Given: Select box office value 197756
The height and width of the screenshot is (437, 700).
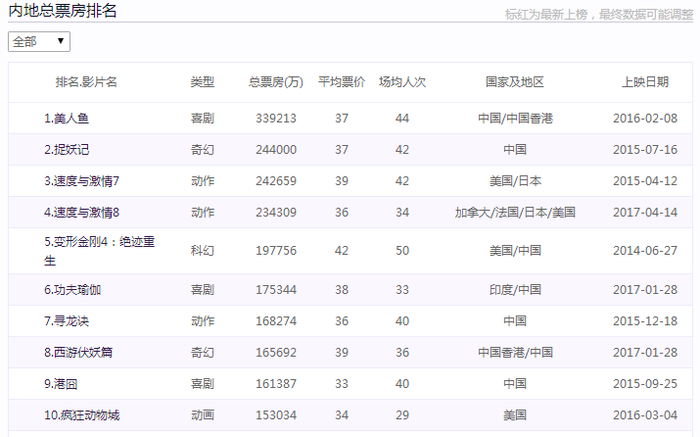Looking at the screenshot, I should (x=276, y=251).
